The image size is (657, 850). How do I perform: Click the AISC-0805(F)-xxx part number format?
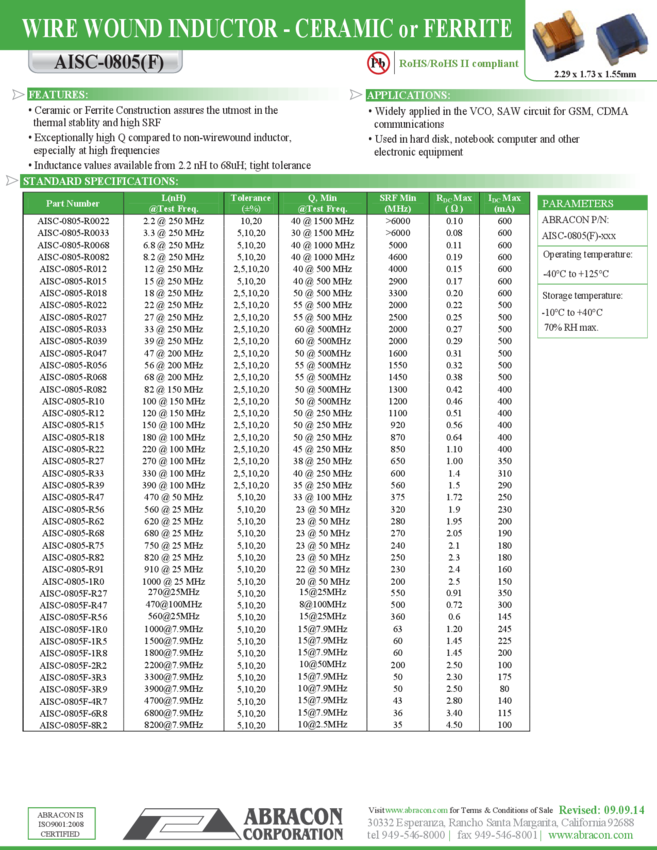pyautogui.click(x=578, y=236)
